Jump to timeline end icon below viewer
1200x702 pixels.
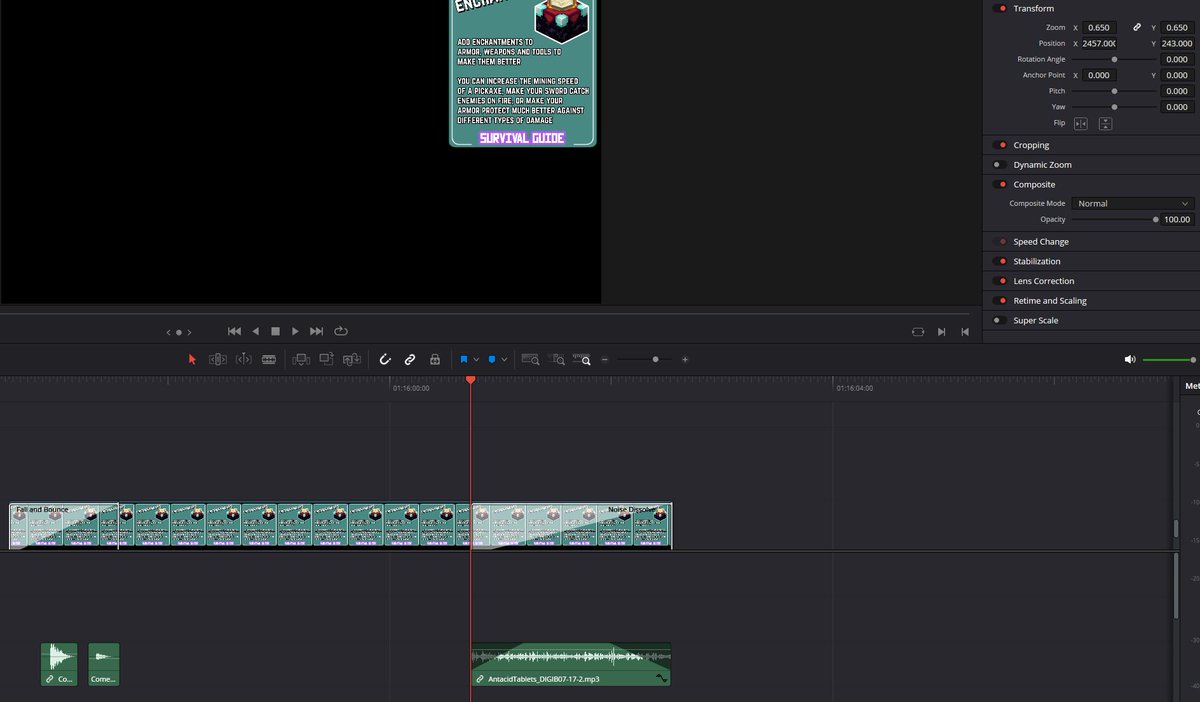click(x=965, y=332)
